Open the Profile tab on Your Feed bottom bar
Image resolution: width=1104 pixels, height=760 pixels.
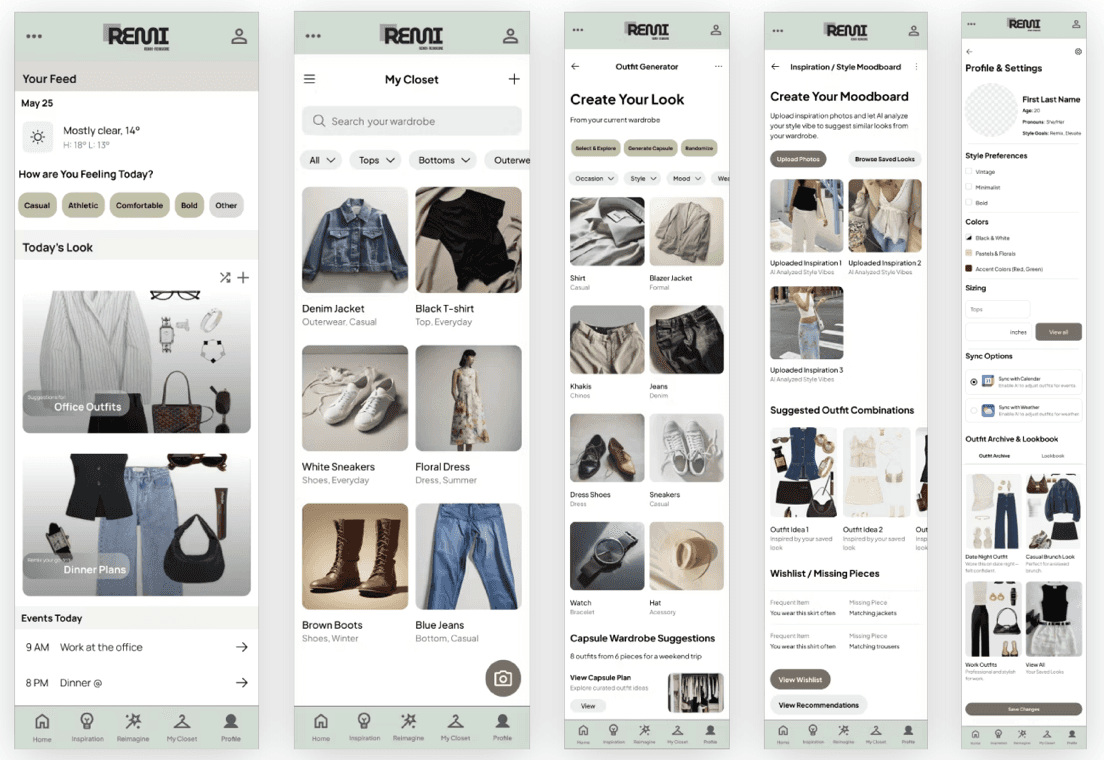click(230, 728)
